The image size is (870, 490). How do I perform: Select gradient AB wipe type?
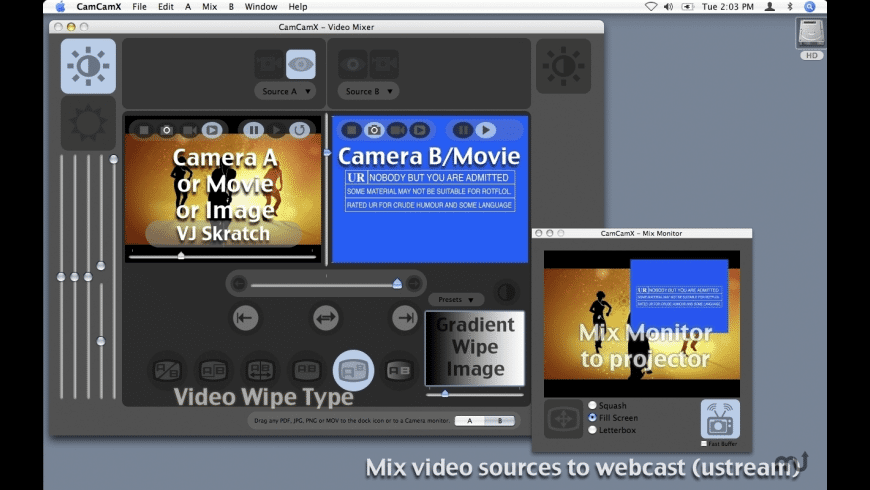pos(399,370)
